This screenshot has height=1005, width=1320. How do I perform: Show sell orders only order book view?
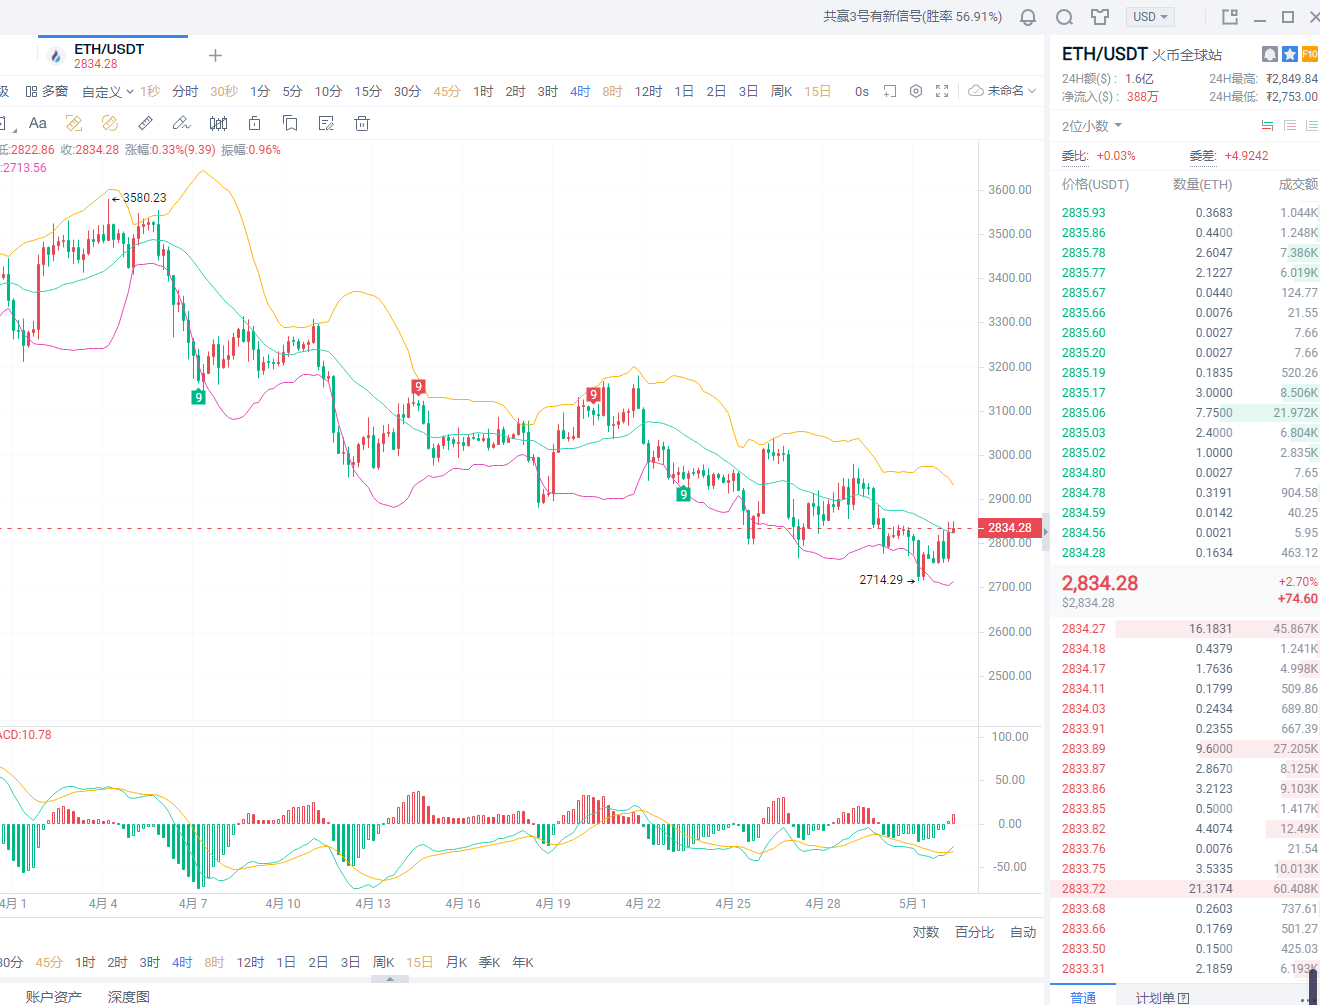tap(1290, 125)
